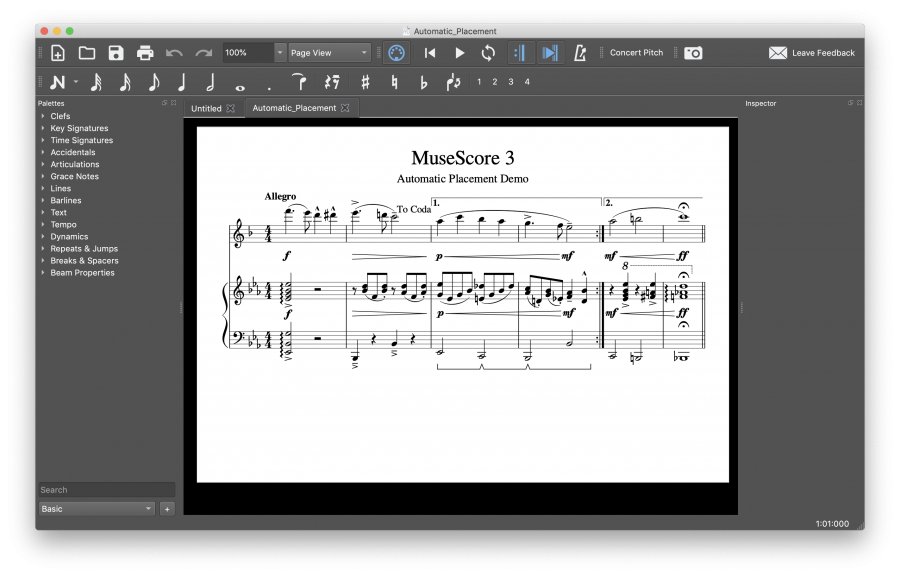Create a new score with the New icon
Image resolution: width=900 pixels, height=577 pixels.
coord(58,53)
